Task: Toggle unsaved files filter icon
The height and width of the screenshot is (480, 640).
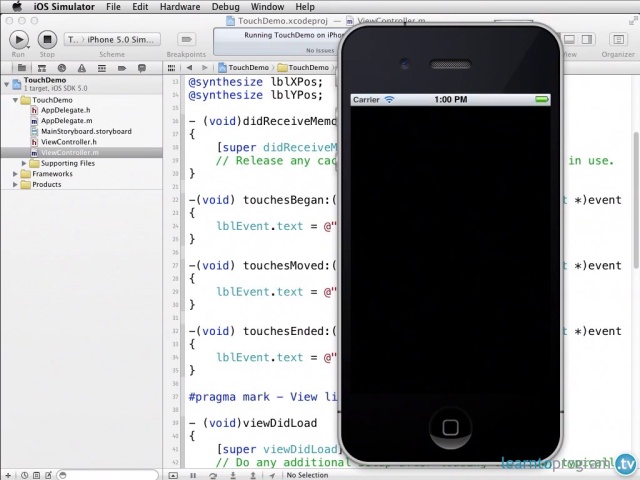Action: coord(49,475)
